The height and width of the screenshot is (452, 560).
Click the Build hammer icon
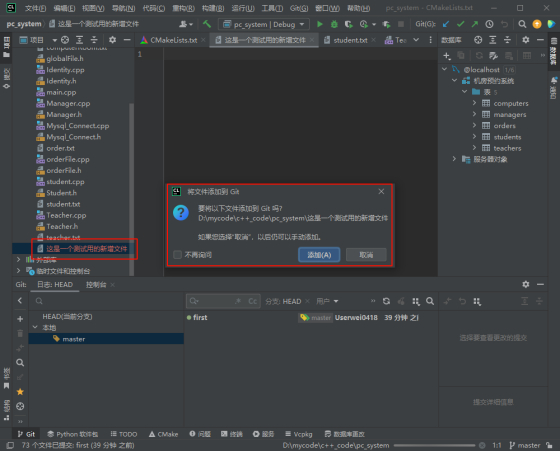point(207,24)
